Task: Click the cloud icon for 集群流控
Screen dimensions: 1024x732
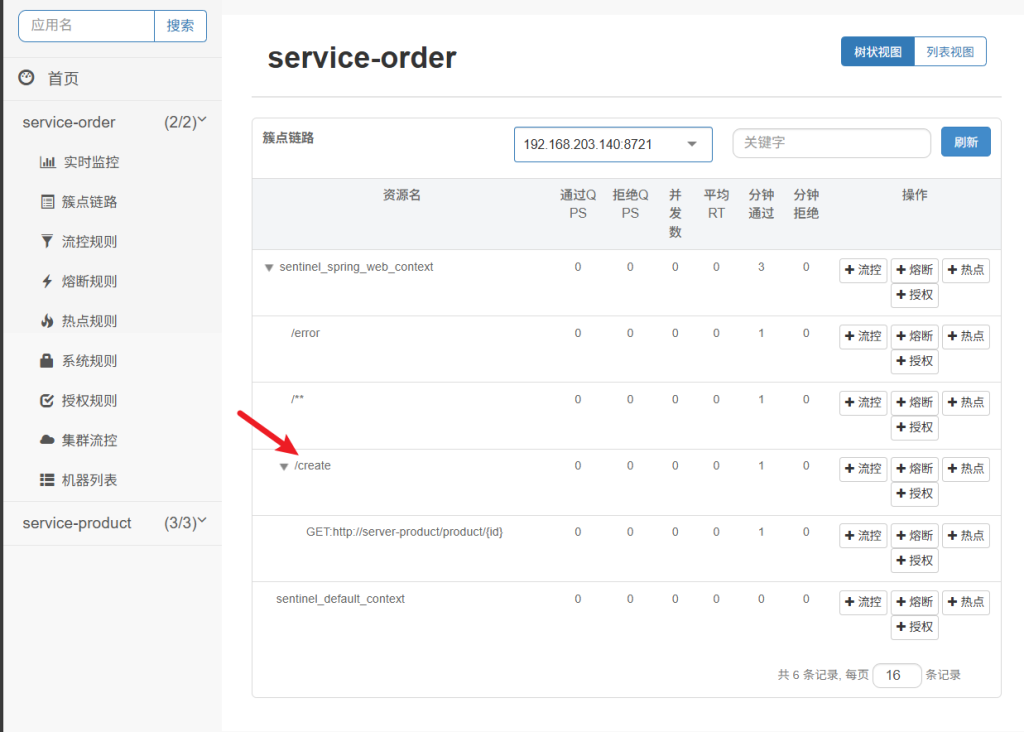Action: tap(47, 440)
